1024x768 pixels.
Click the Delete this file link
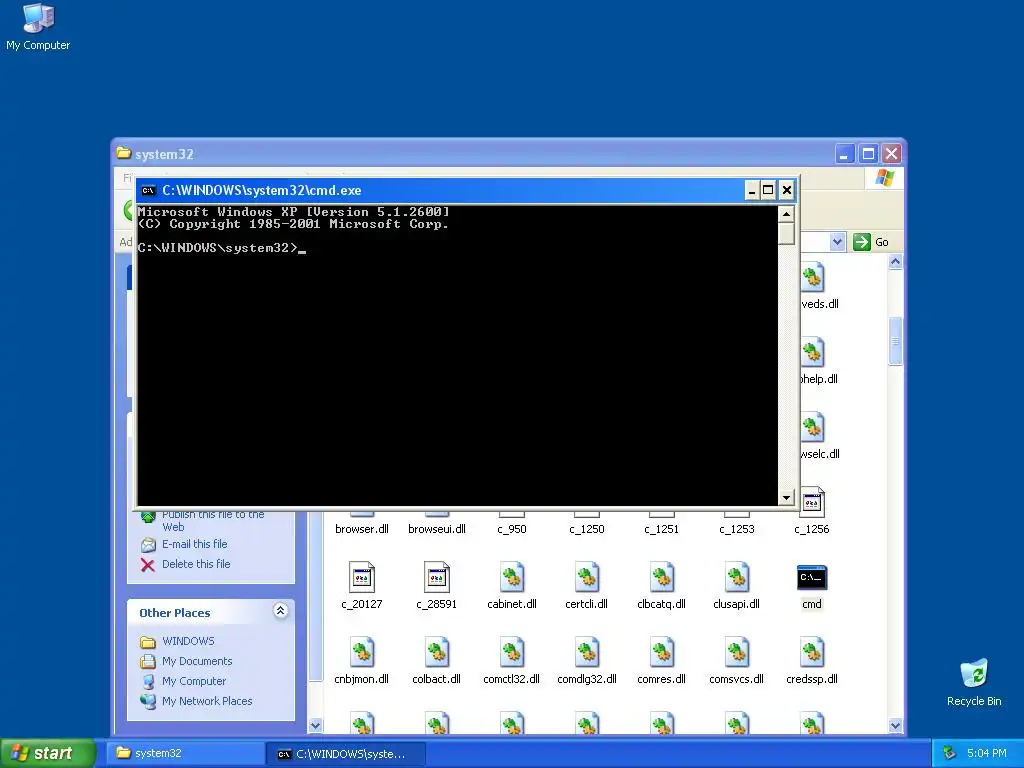pos(196,564)
